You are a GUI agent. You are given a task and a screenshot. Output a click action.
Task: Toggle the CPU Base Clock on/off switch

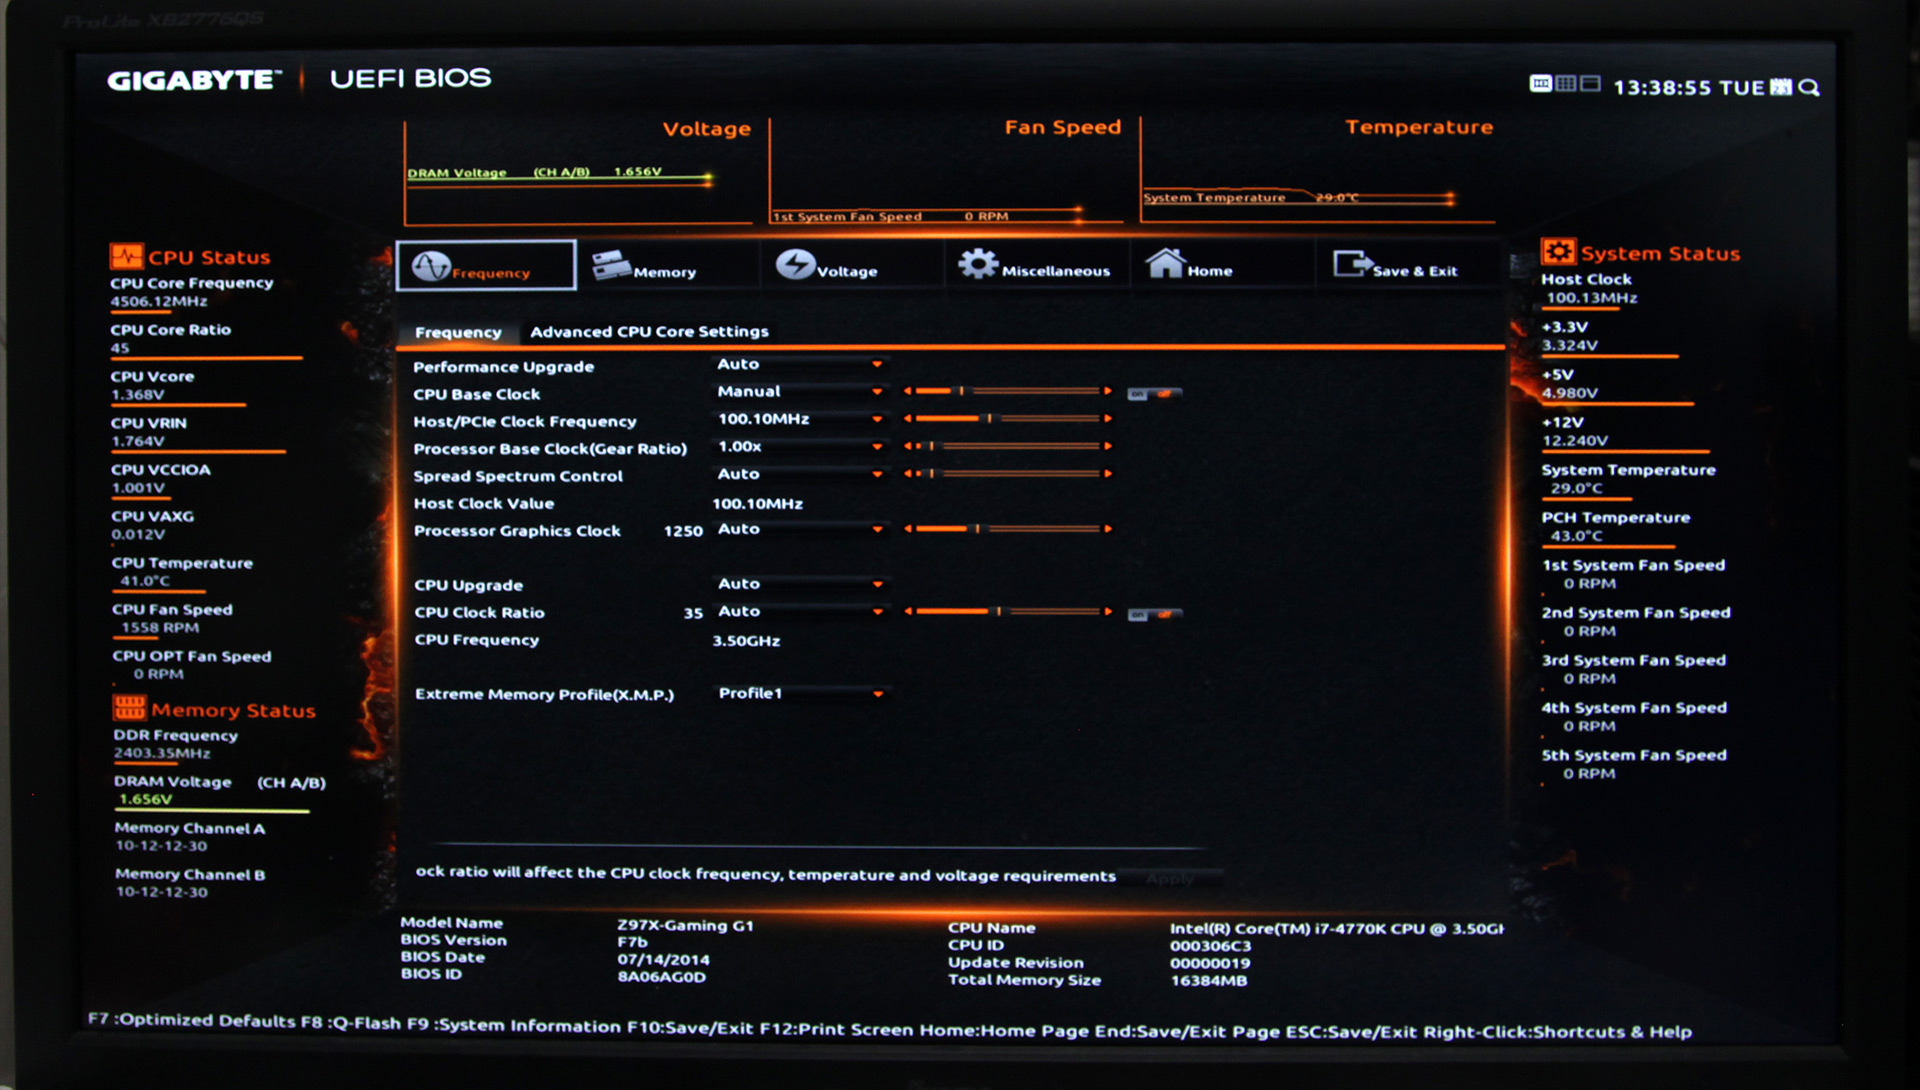pyautogui.click(x=1155, y=394)
